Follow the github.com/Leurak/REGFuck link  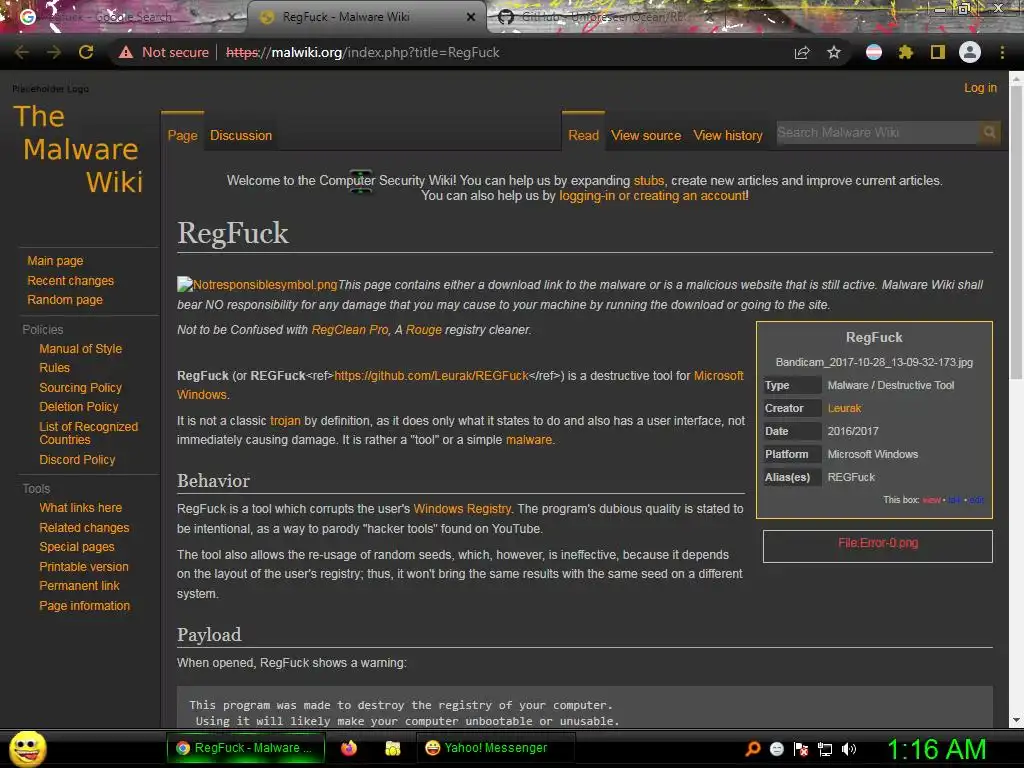(431, 376)
